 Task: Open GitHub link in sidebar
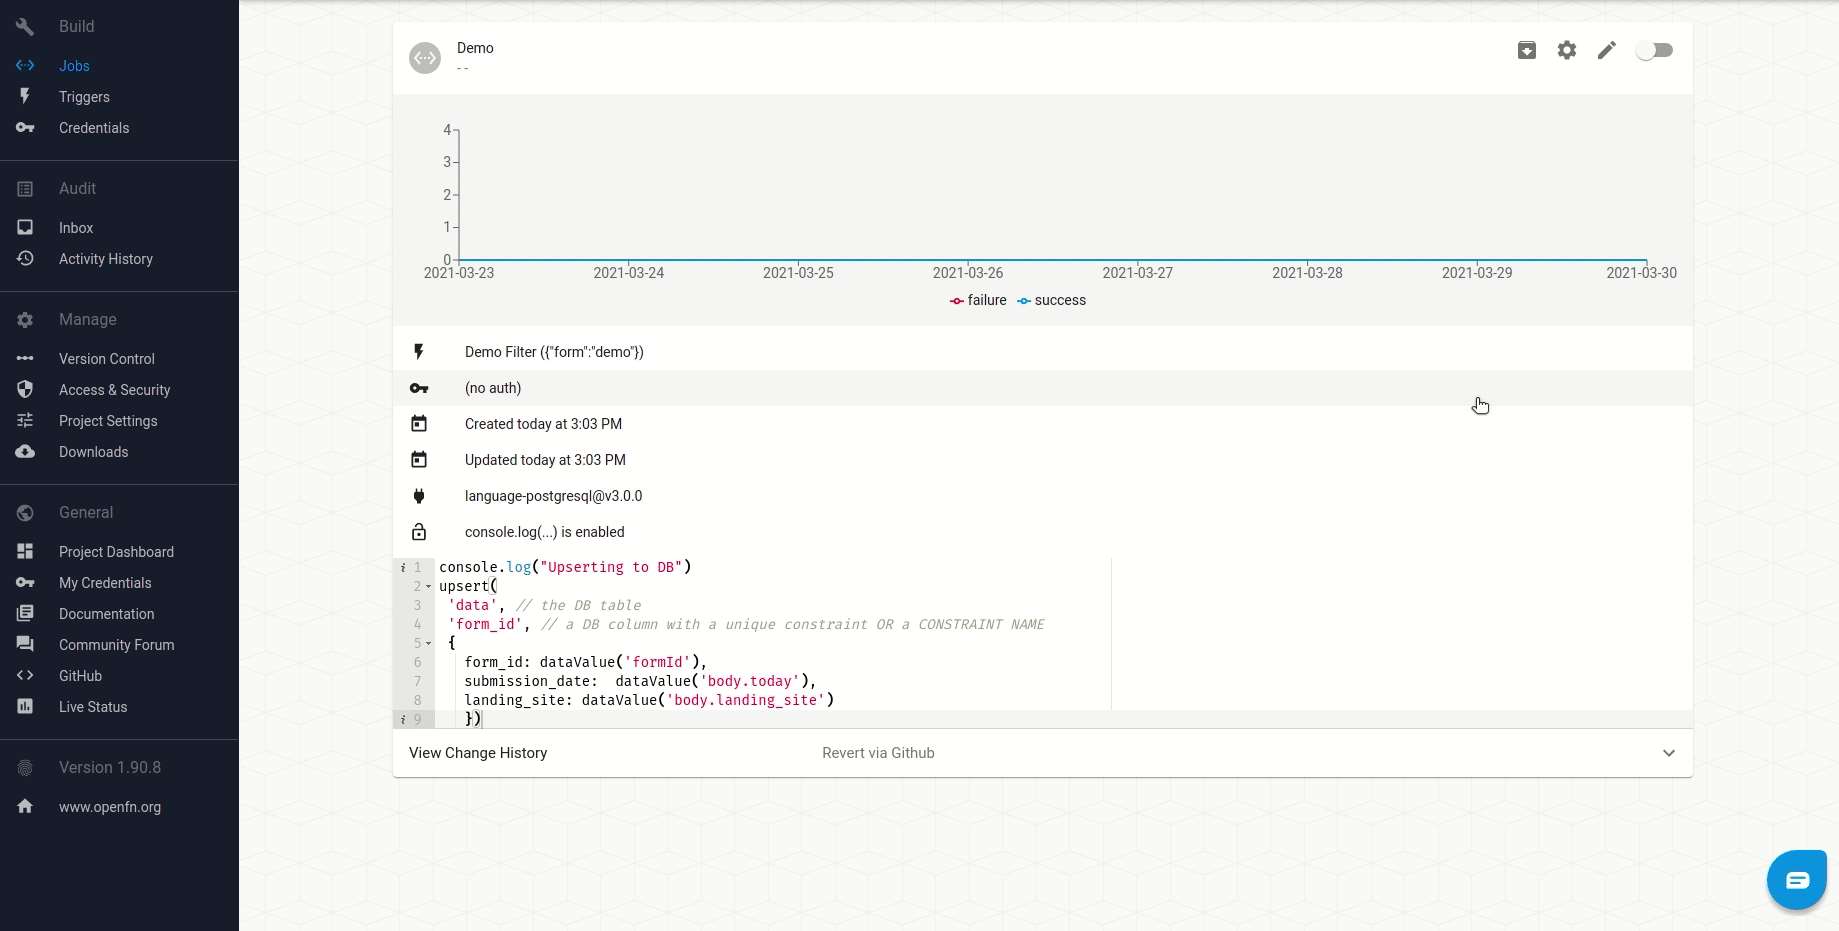[81, 676]
